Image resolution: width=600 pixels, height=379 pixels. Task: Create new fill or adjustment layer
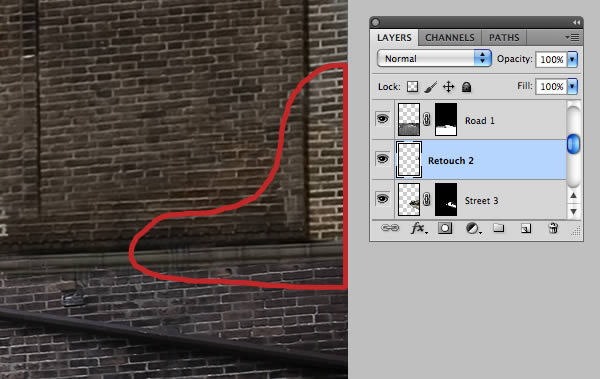pyautogui.click(x=473, y=229)
